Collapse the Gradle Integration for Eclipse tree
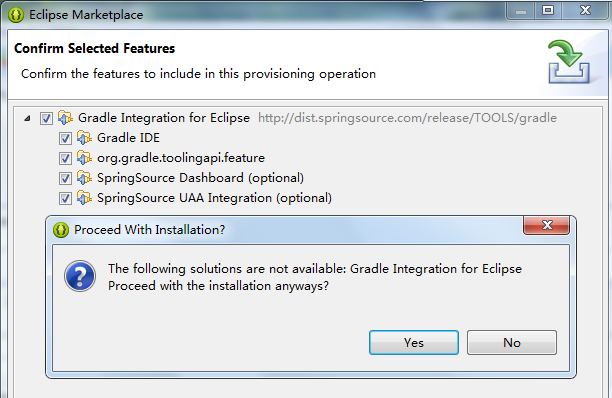Screen dimensions: 612x398 (x=27, y=118)
